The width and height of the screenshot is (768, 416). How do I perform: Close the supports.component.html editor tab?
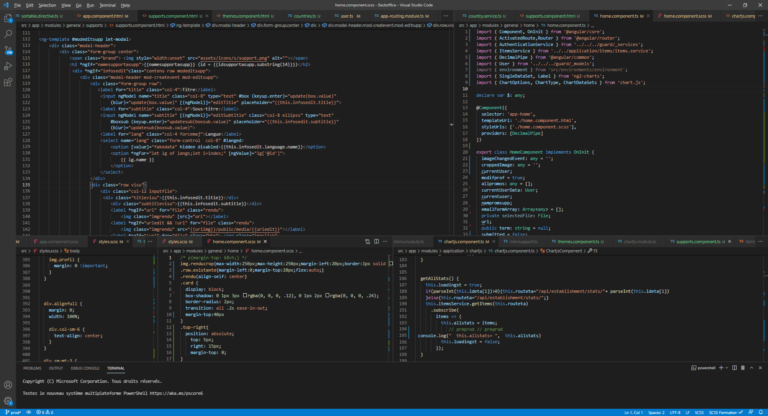[207, 16]
